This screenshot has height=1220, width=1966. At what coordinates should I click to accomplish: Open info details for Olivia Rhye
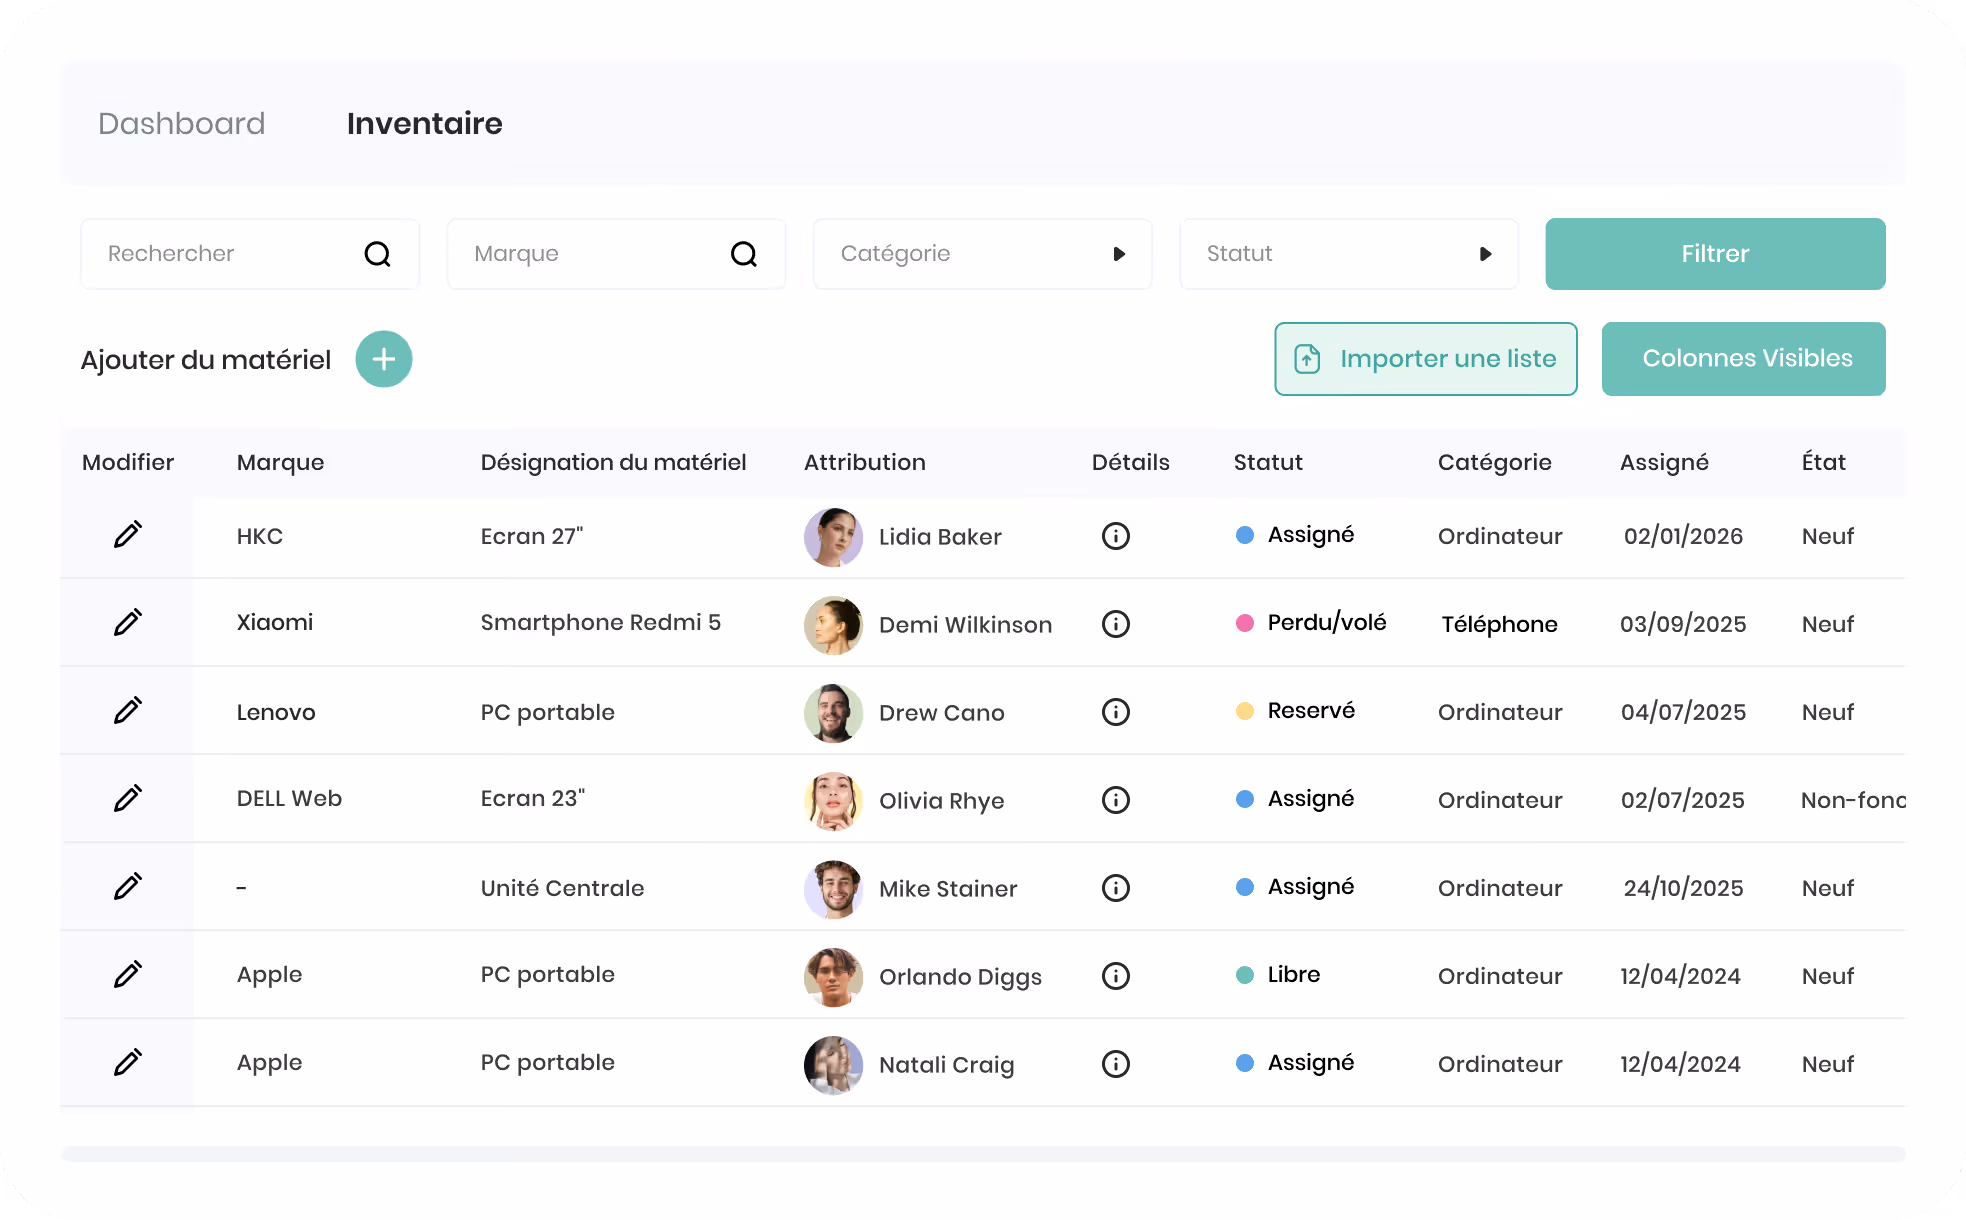point(1116,800)
